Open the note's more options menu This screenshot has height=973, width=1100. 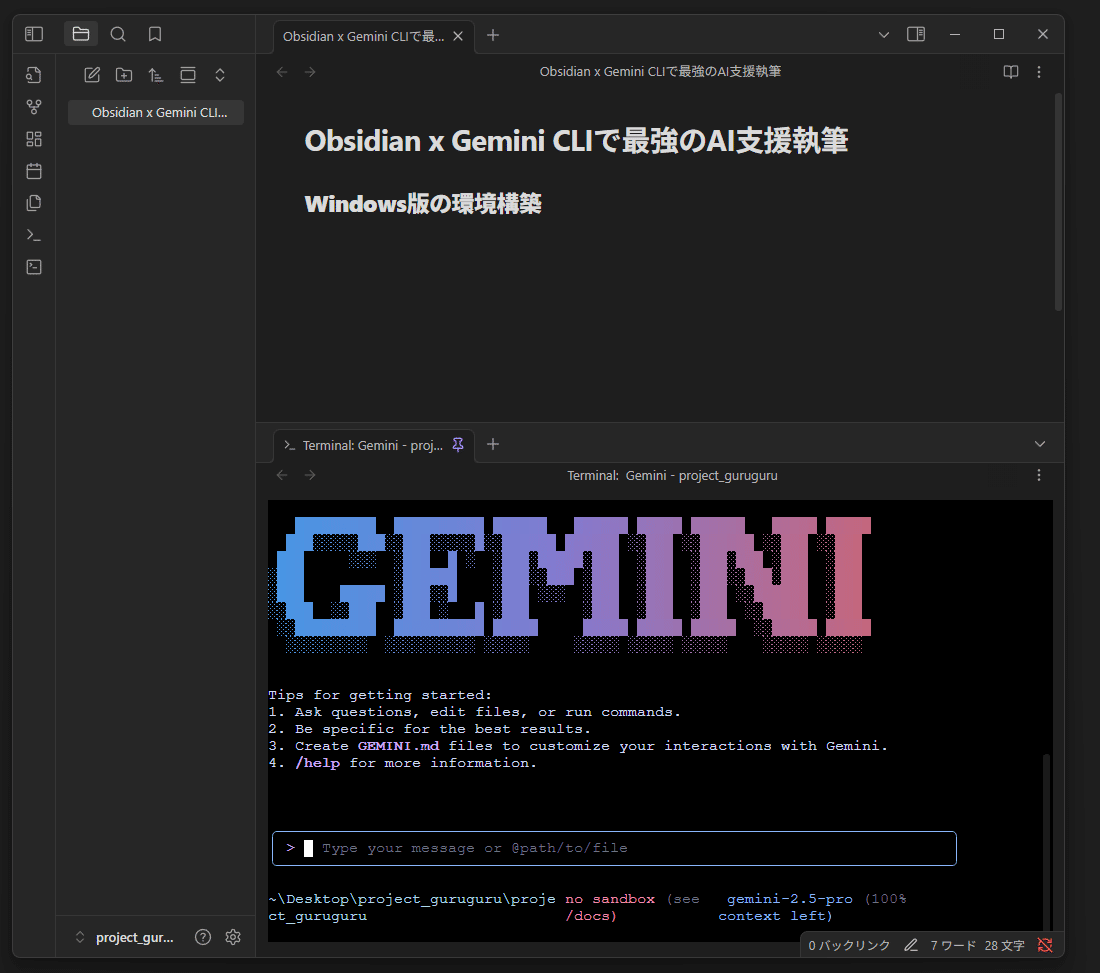tap(1038, 71)
